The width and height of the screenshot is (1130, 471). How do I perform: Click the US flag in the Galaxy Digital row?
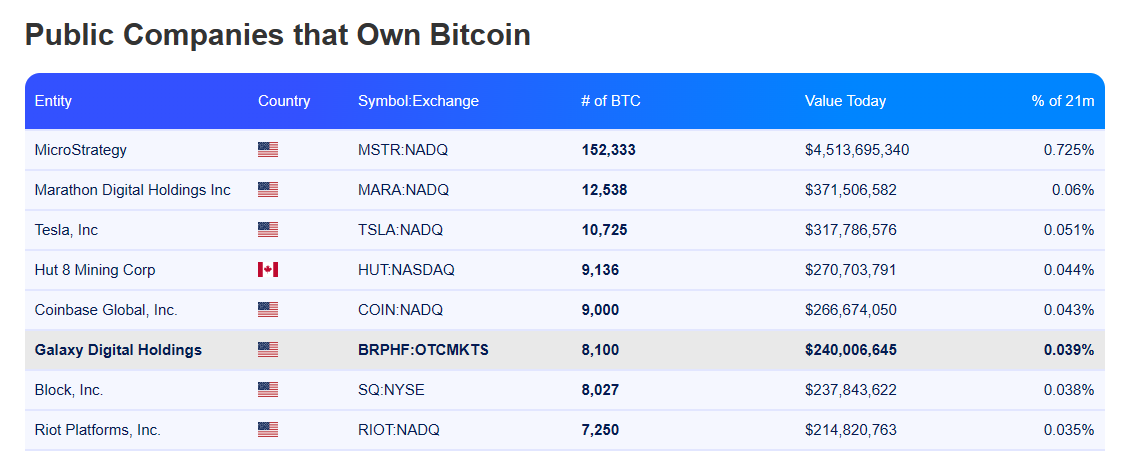click(x=267, y=350)
